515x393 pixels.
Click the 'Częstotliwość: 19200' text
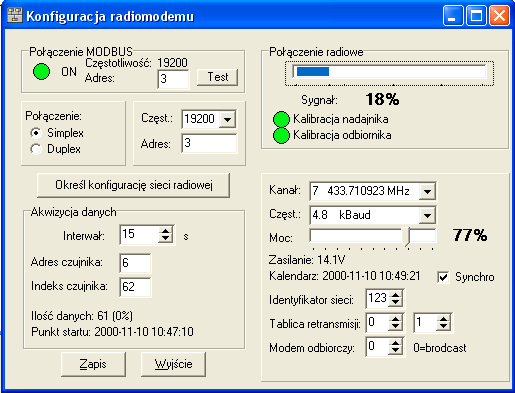(x=137, y=63)
